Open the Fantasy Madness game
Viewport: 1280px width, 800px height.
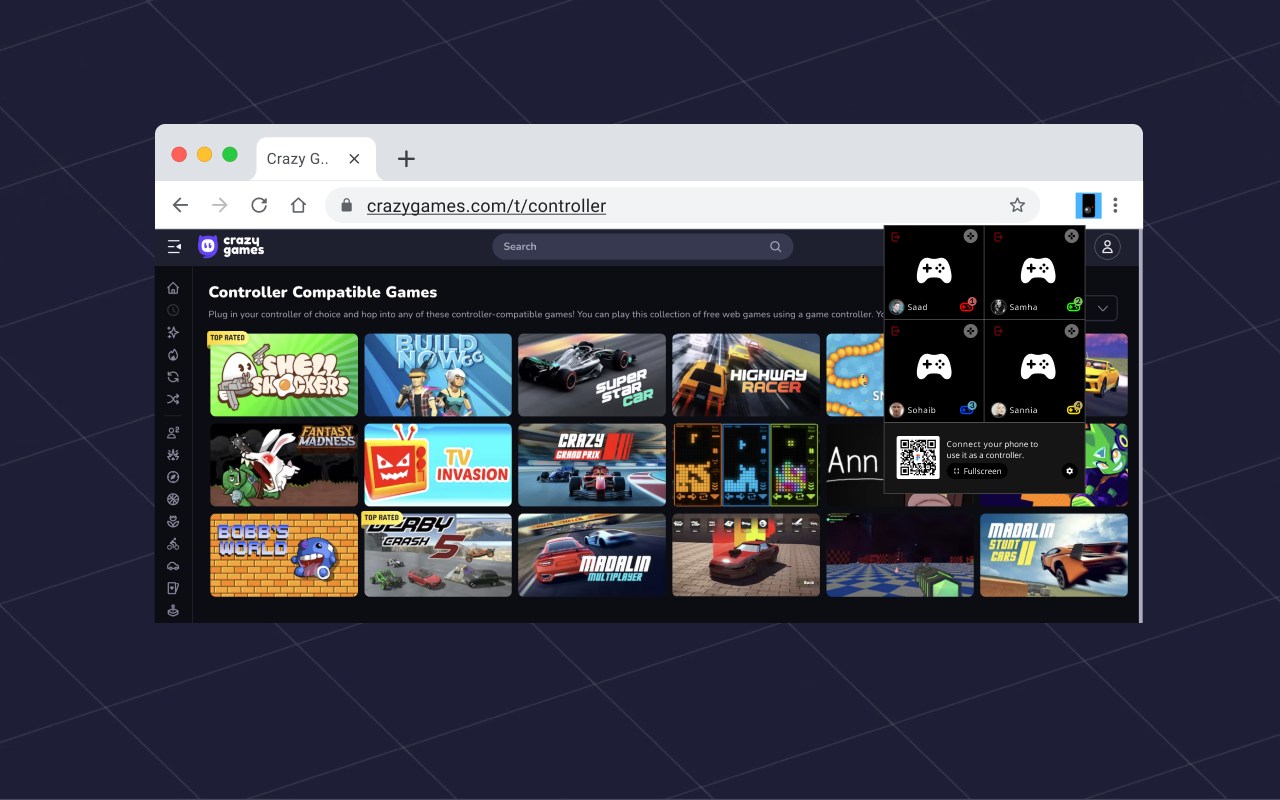[x=284, y=465]
